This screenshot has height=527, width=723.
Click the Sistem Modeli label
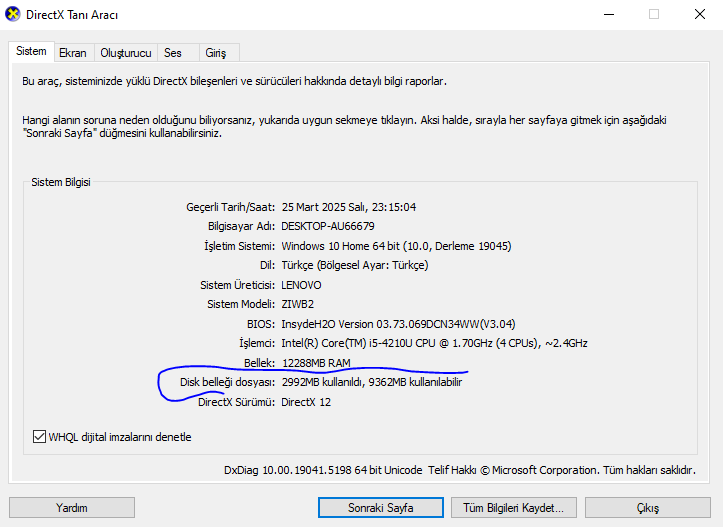(x=241, y=304)
